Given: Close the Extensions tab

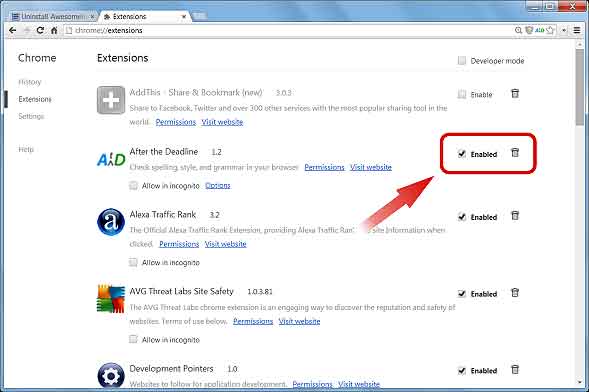Looking at the screenshot, I should pyautogui.click(x=184, y=17).
